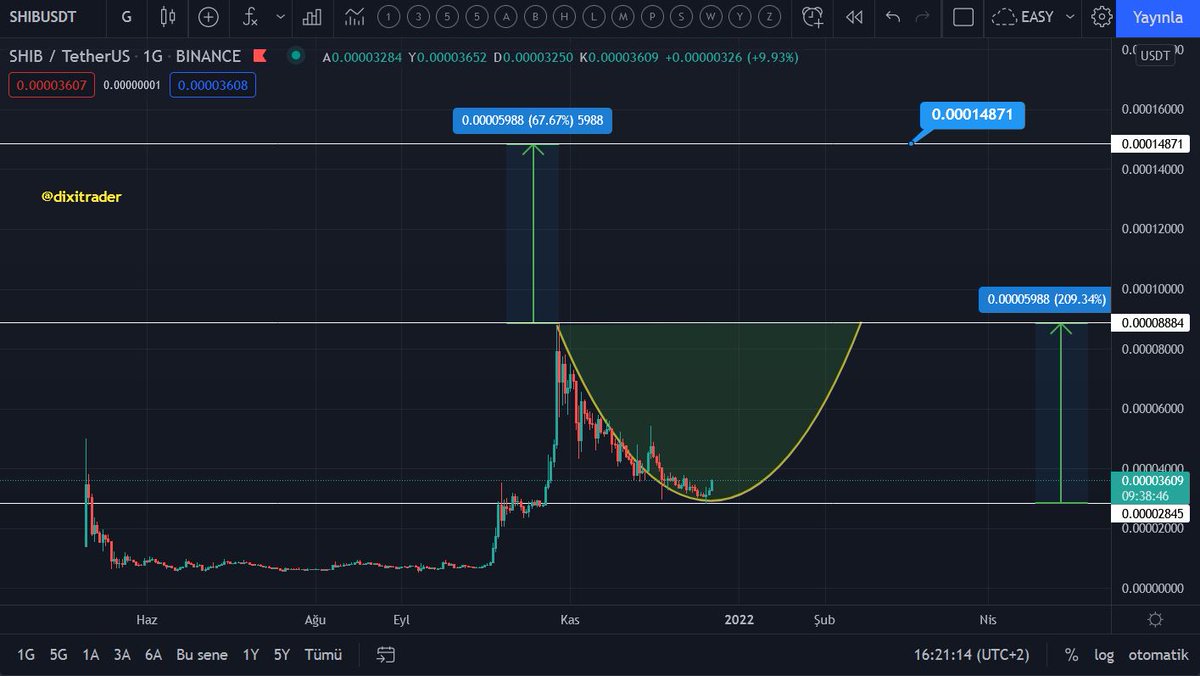
Task: Expand the indicator templates chevron
Action: [280, 17]
